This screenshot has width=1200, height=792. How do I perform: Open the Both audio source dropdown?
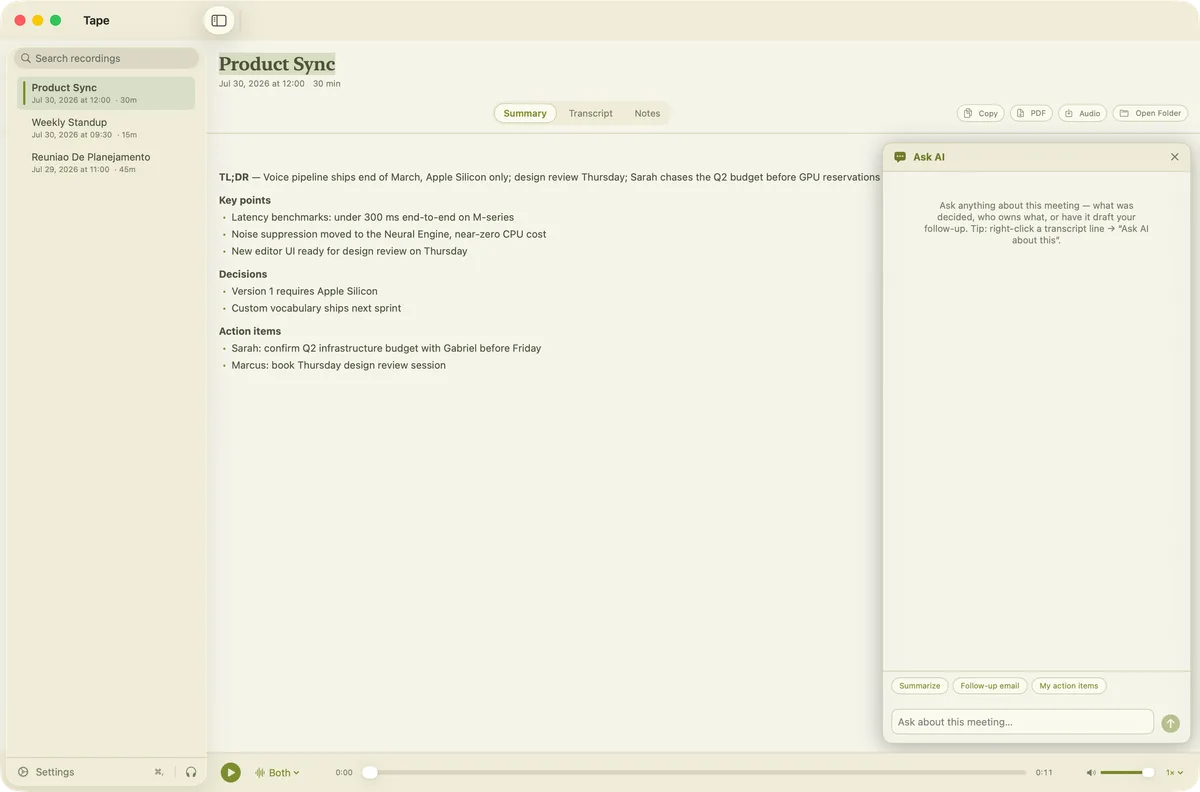click(278, 772)
